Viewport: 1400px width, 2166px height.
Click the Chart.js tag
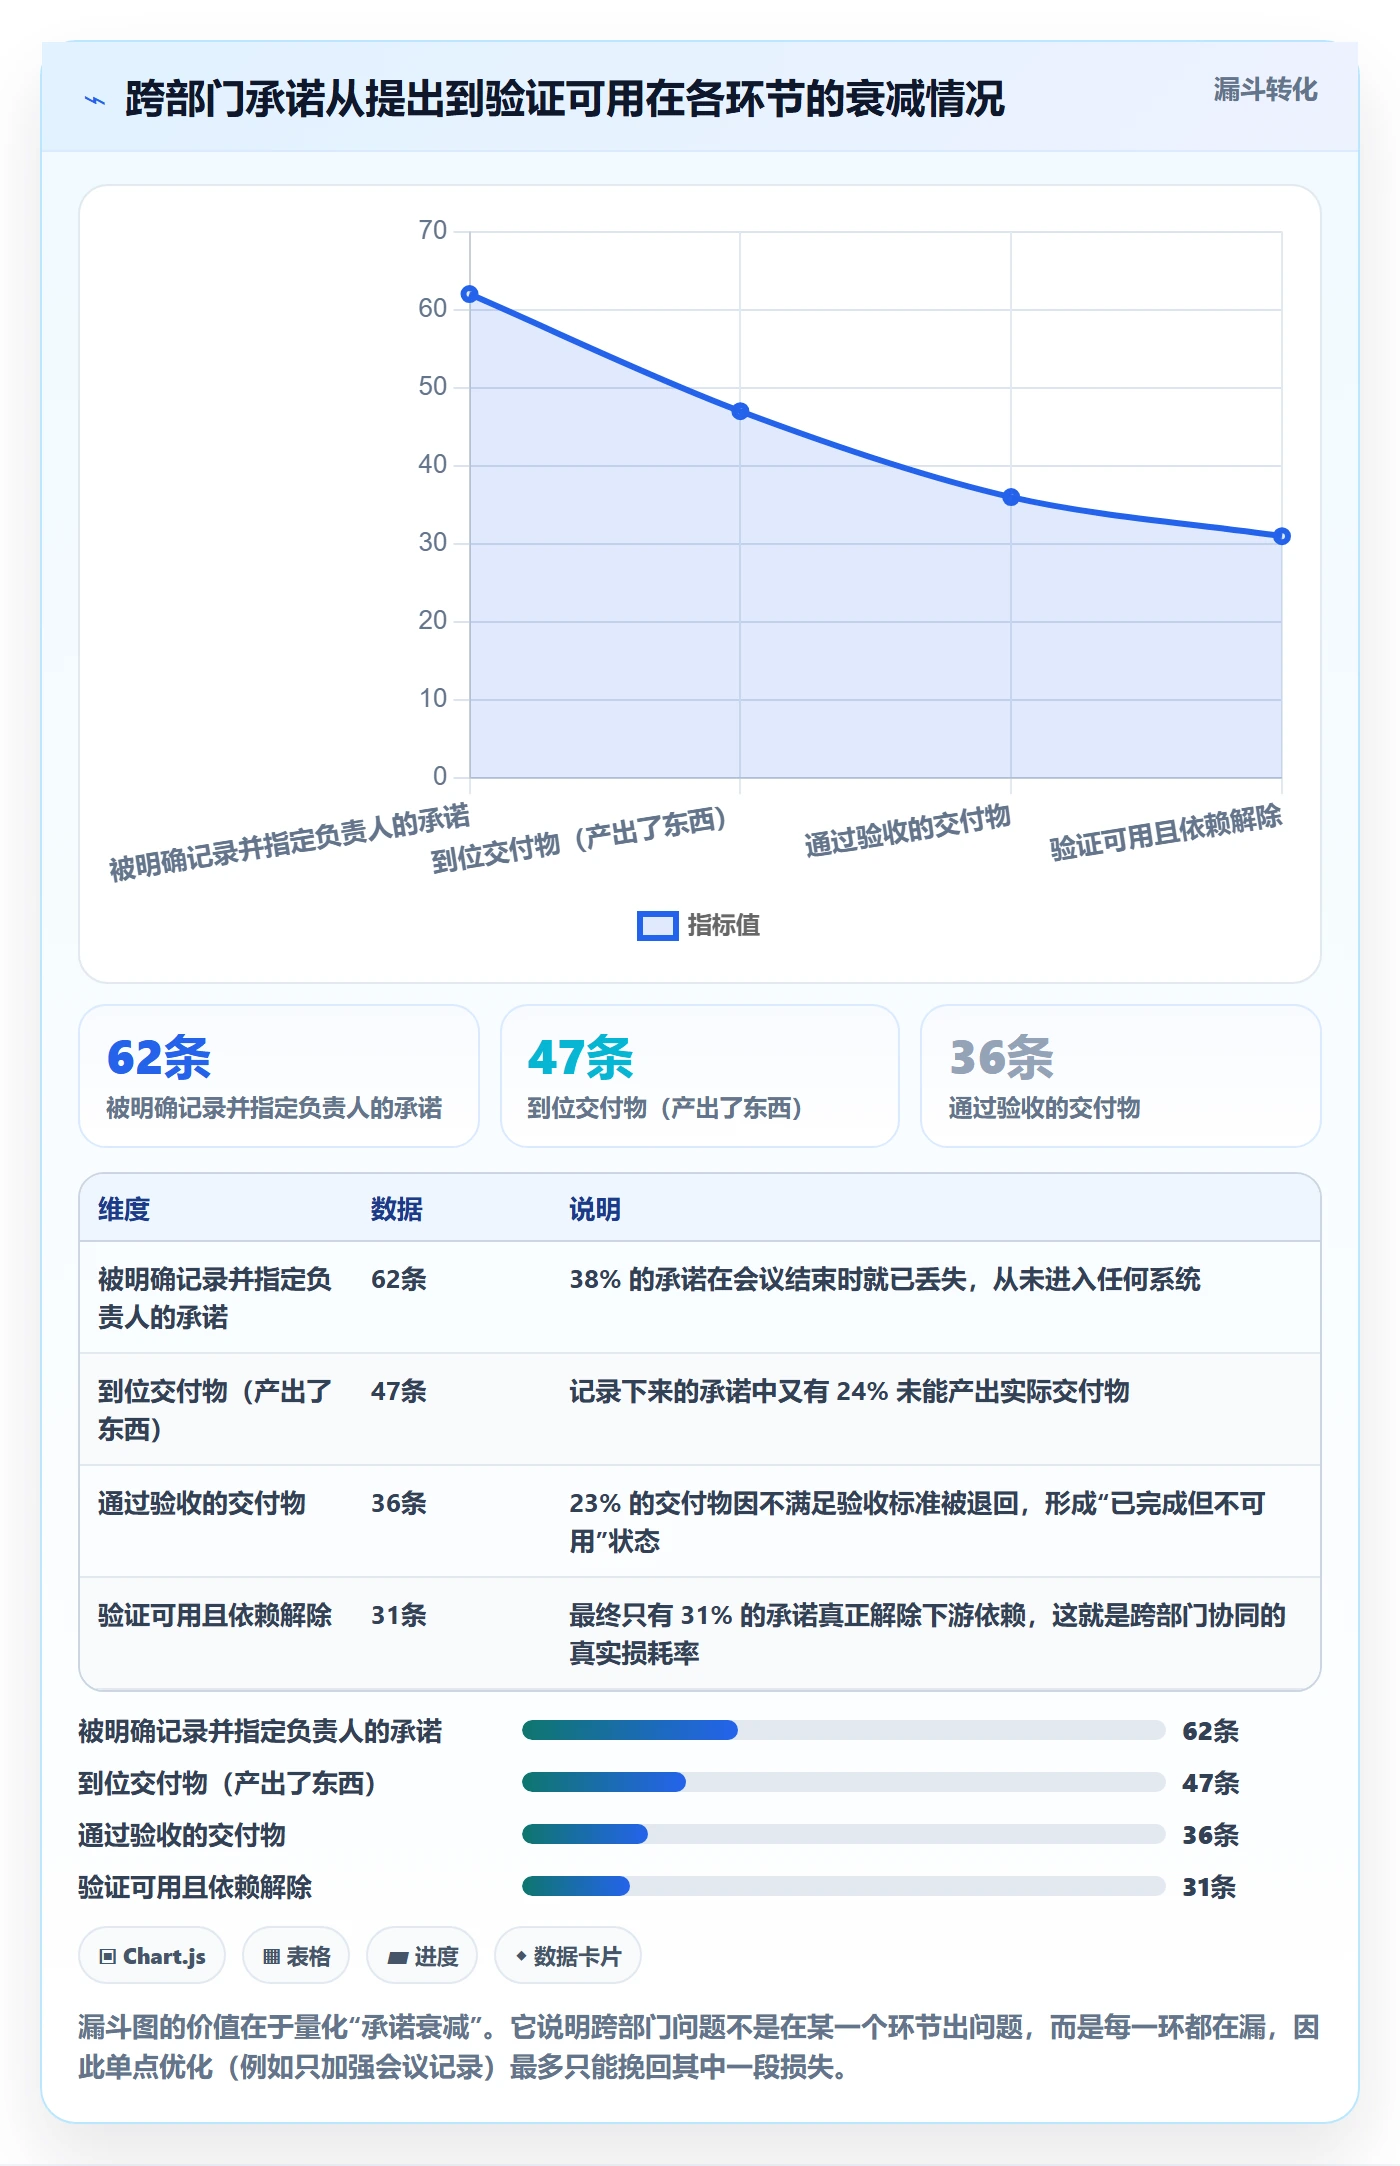point(152,1956)
